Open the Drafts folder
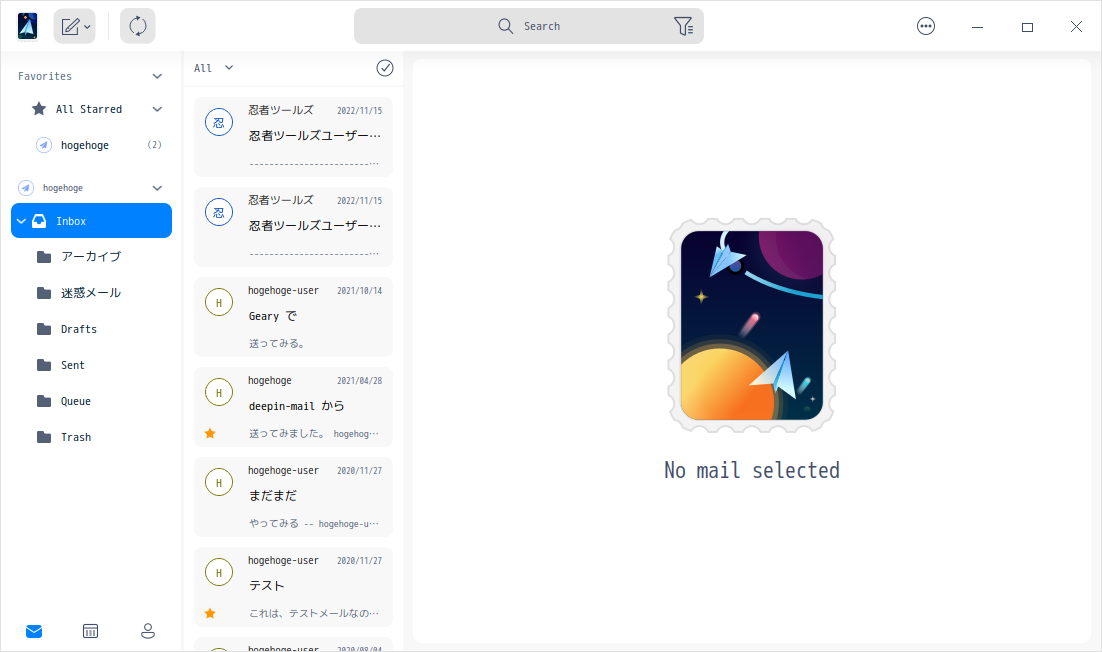The image size is (1102, 652). (x=91, y=329)
